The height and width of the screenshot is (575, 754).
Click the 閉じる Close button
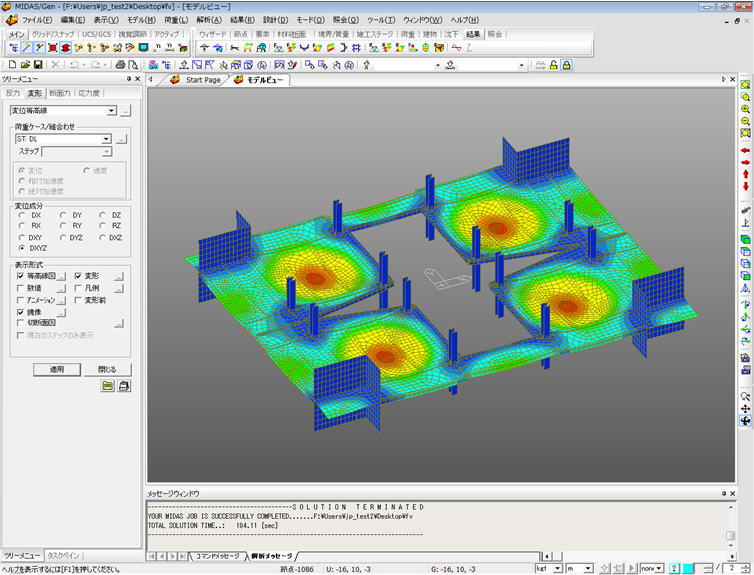pos(107,369)
